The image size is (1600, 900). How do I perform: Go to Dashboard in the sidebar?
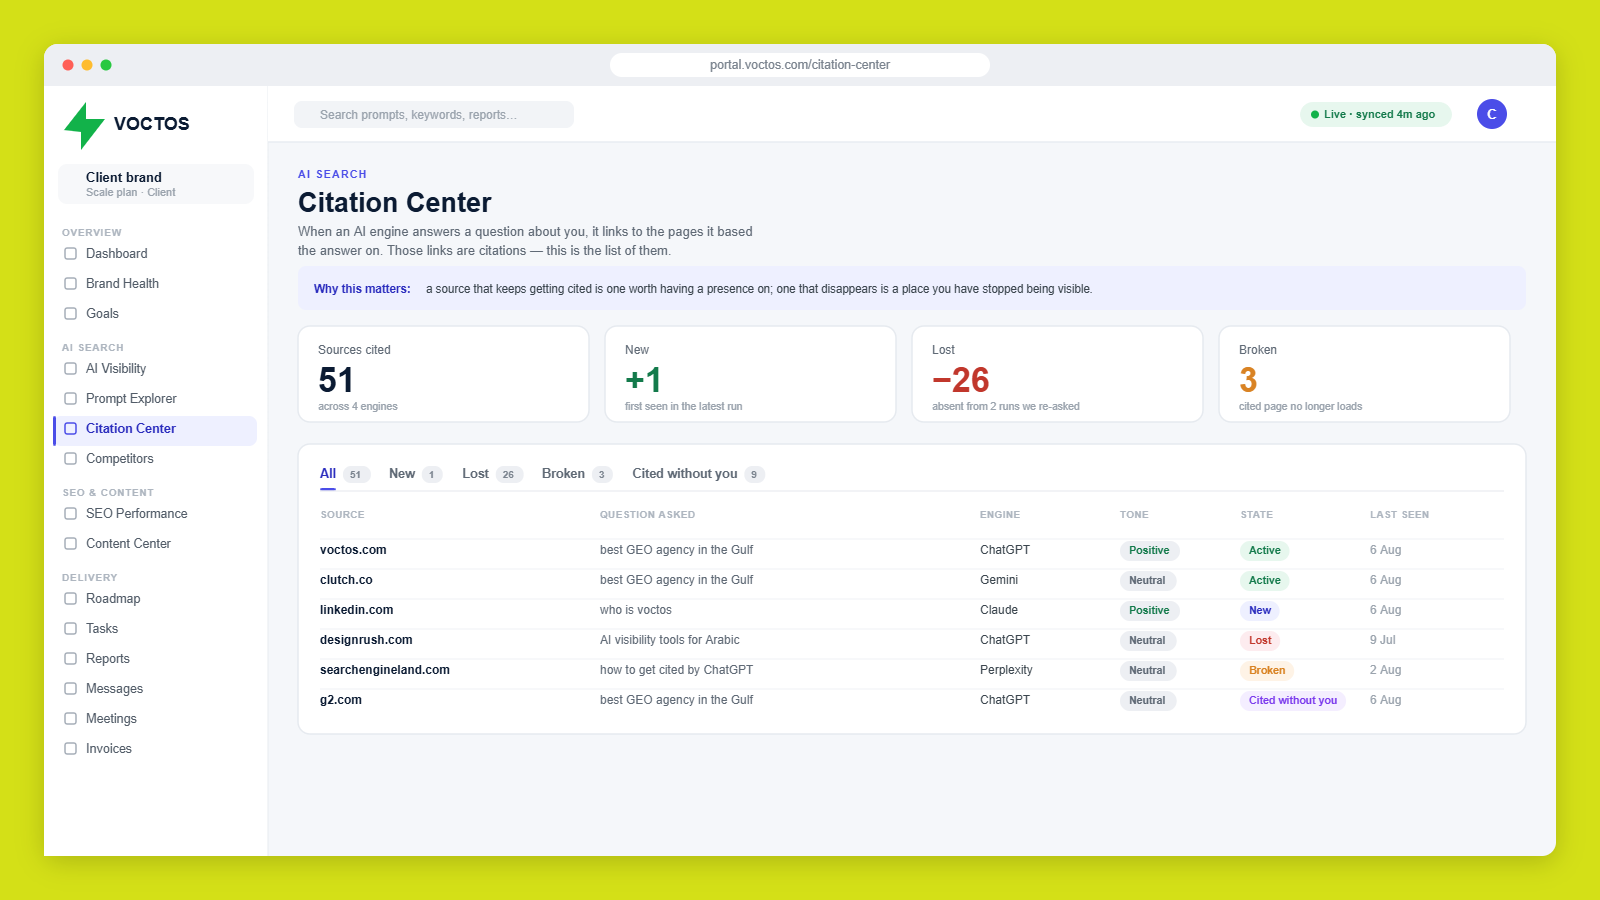point(155,254)
